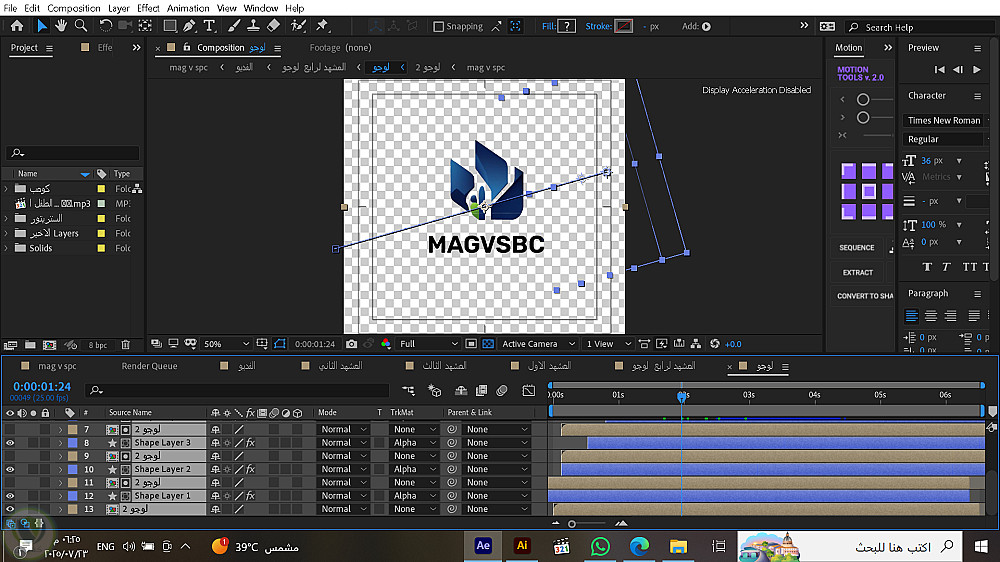This screenshot has width=1000, height=562.
Task: Take a snapshot with camera icon
Action: click(351, 344)
